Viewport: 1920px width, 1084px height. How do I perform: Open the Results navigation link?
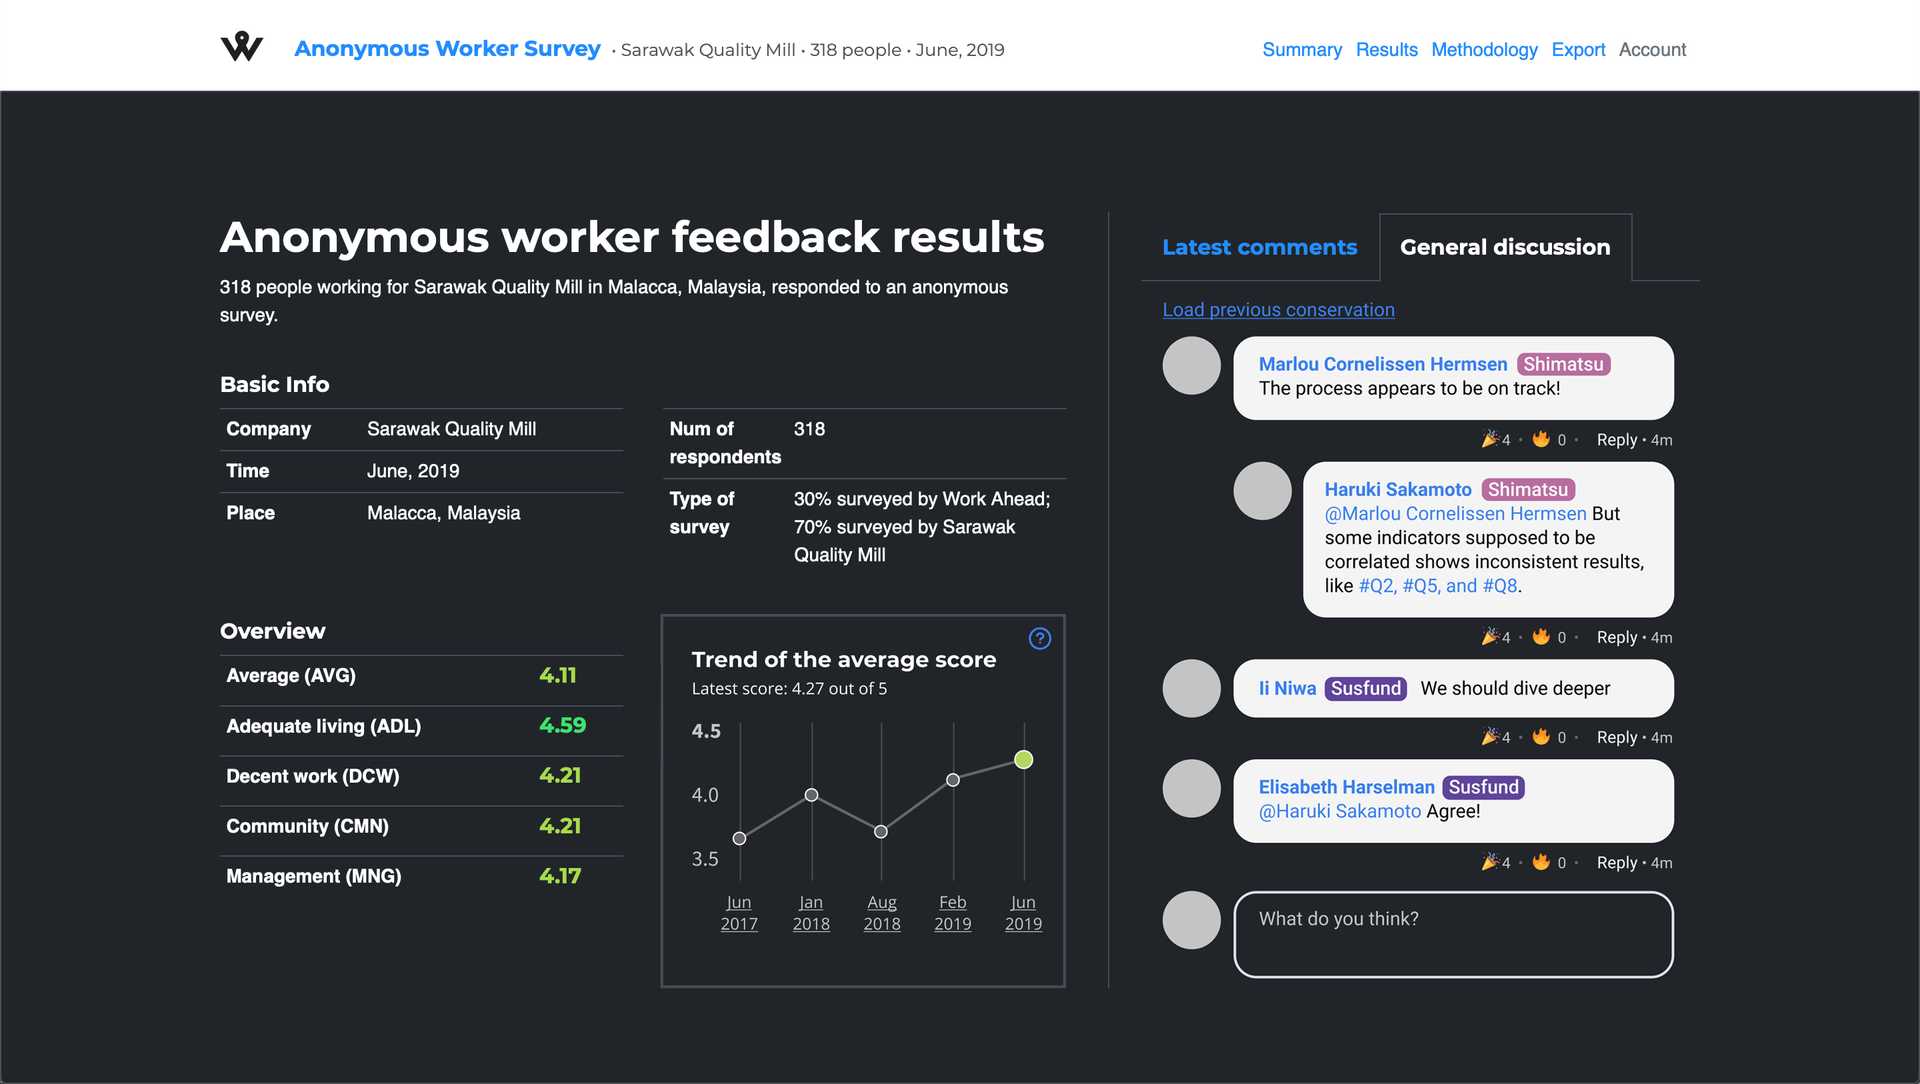[1386, 50]
